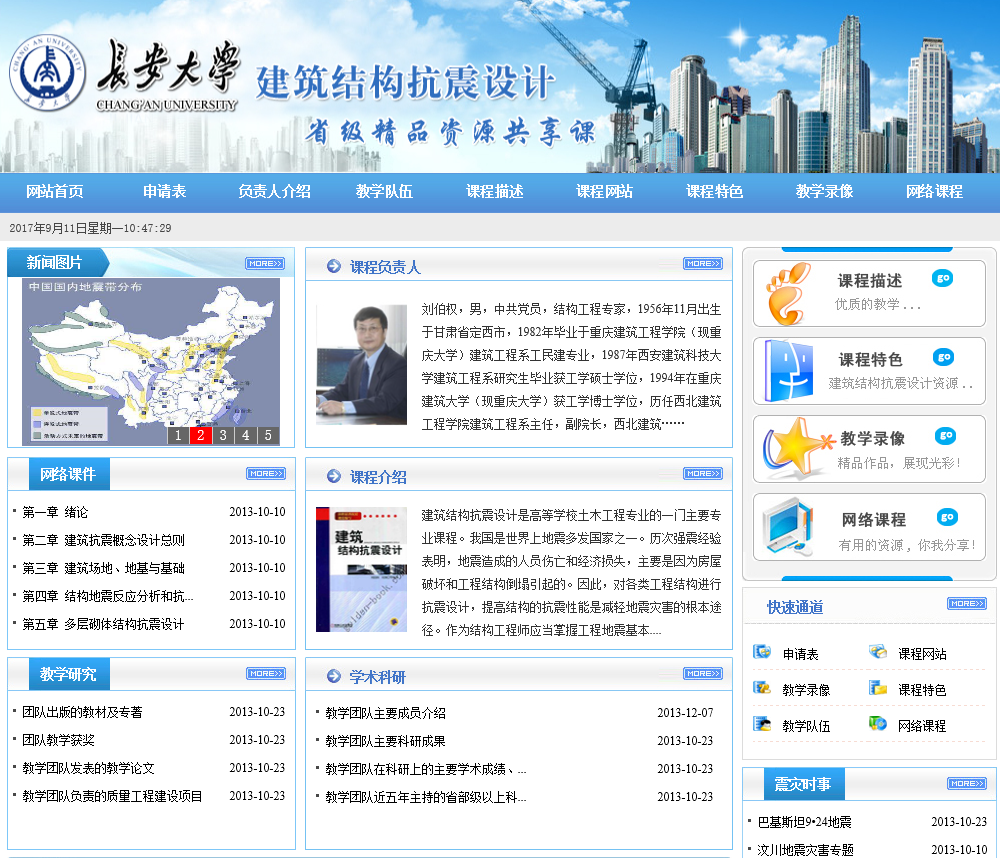
Task: Select slide number 3 in news slideshow
Action: [223, 435]
